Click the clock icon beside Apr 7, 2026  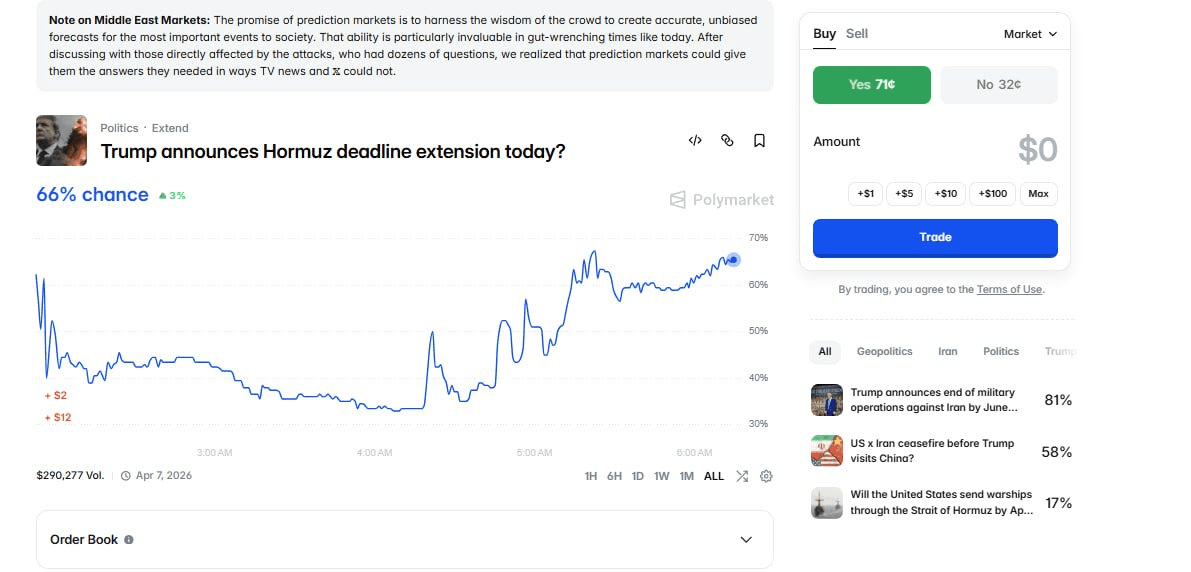(126, 476)
